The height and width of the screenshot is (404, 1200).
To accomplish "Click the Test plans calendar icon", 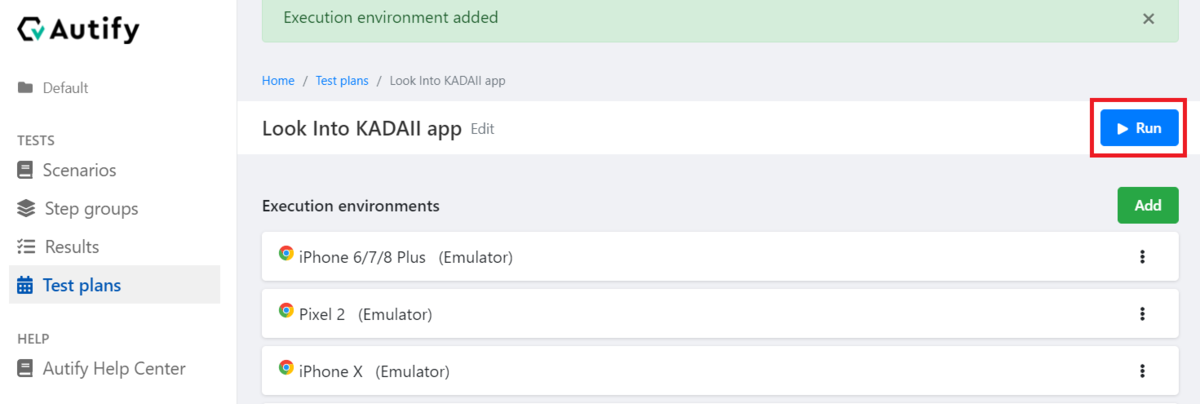I will pyautogui.click(x=25, y=285).
